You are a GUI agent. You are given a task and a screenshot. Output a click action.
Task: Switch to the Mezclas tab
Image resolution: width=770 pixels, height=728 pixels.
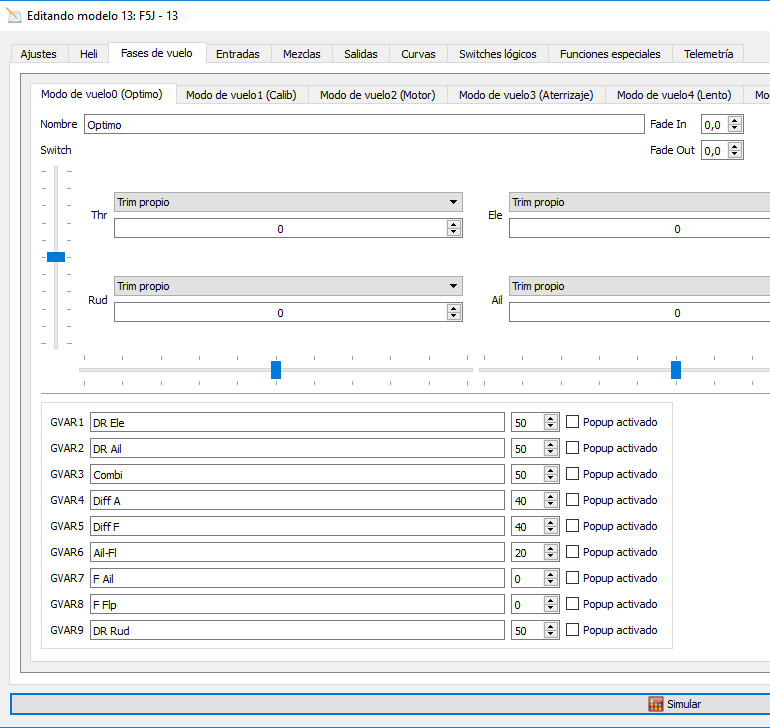(x=301, y=54)
